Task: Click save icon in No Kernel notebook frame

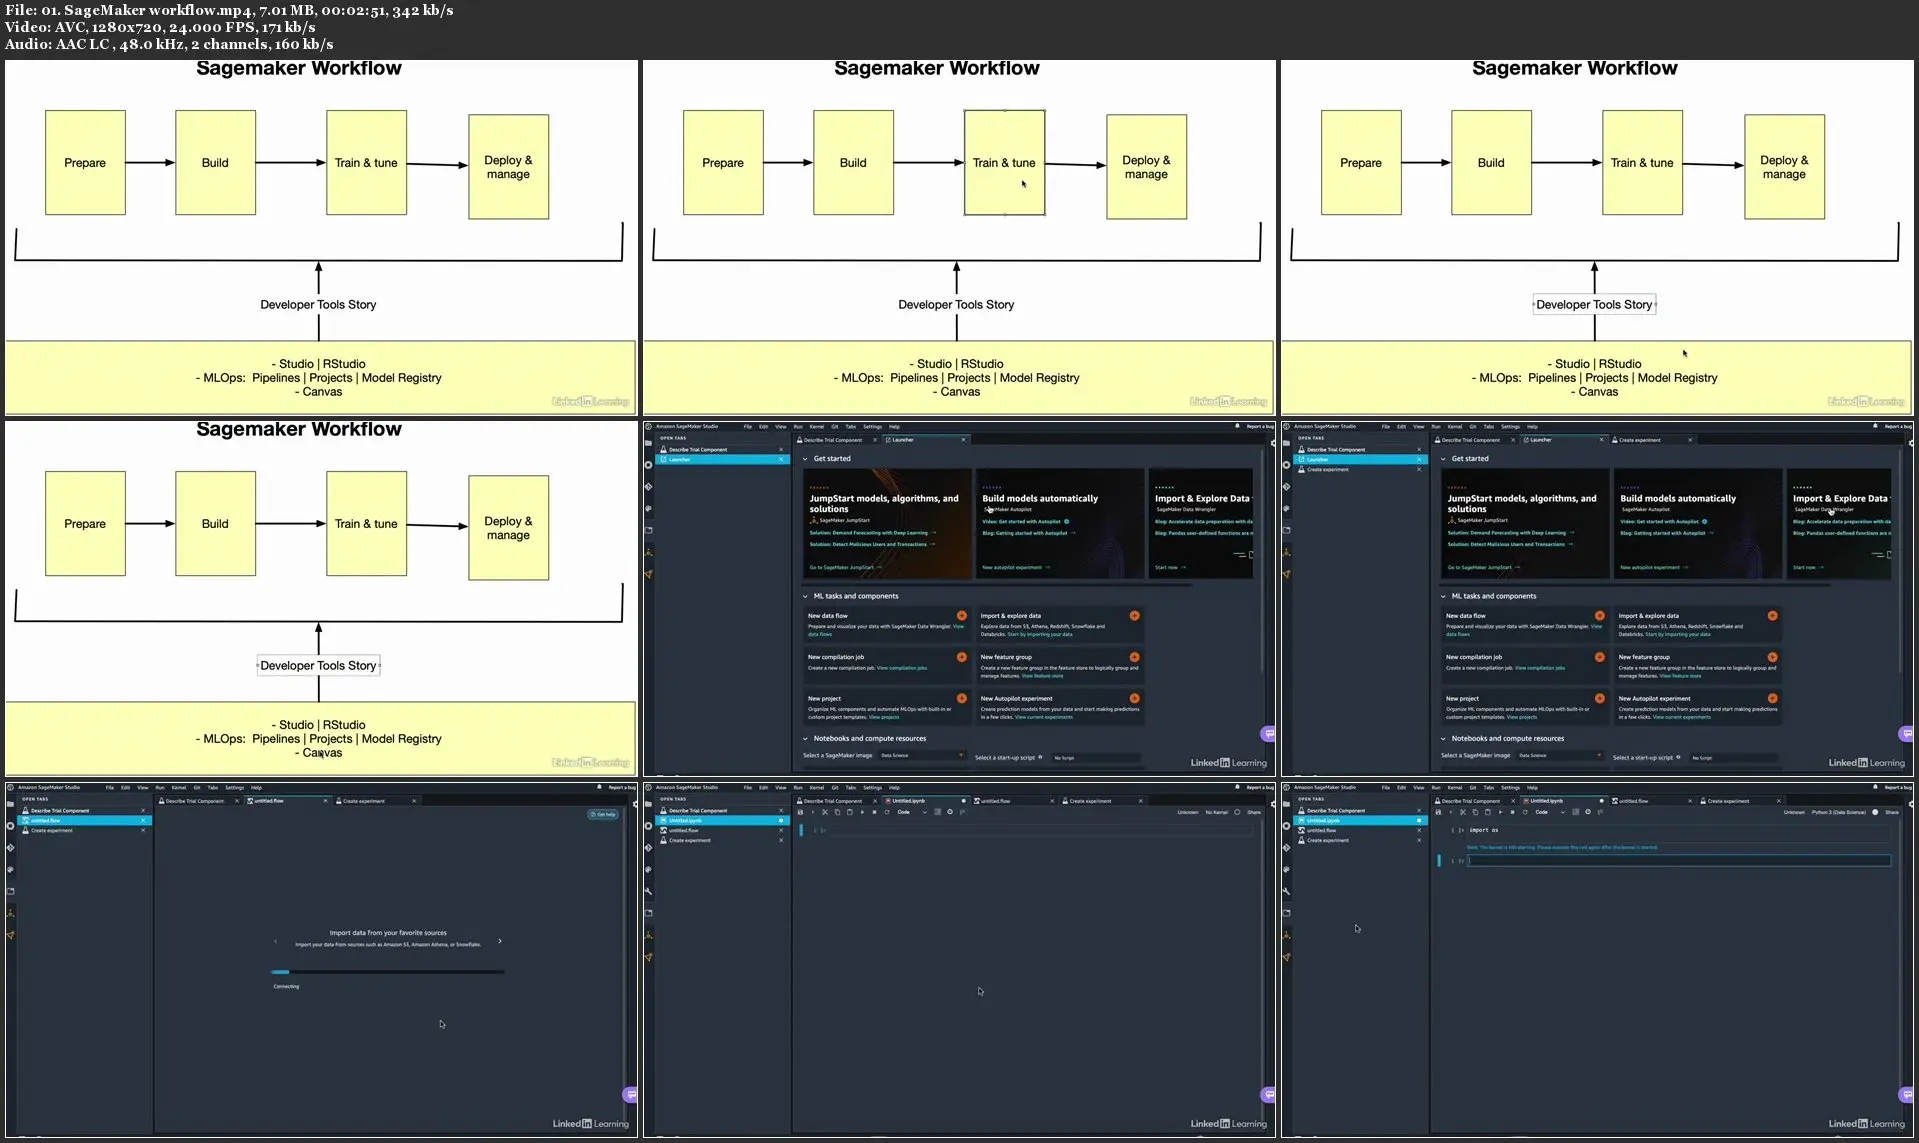Action: coord(800,812)
